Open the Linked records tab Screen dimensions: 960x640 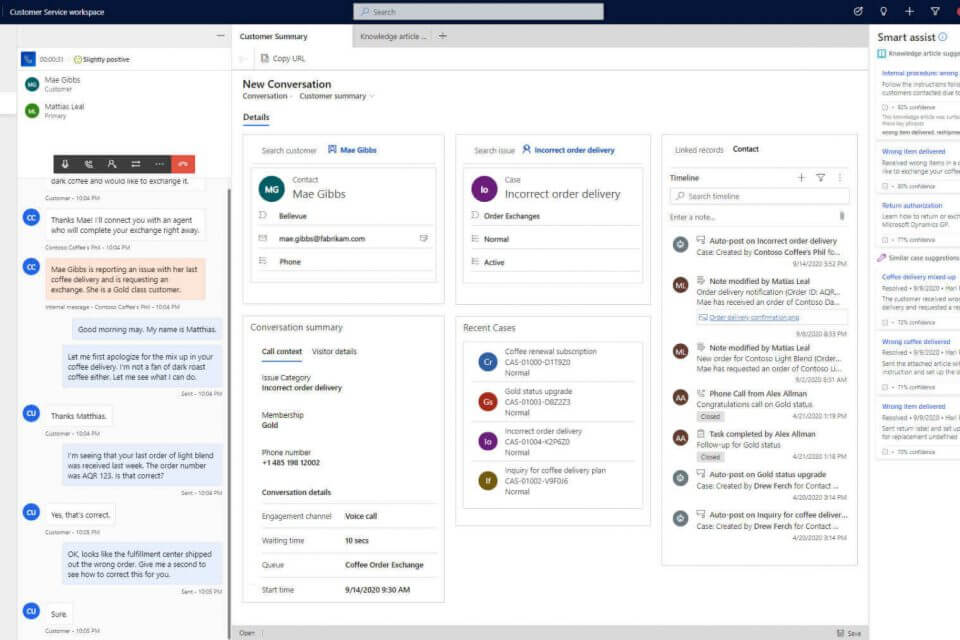point(698,150)
